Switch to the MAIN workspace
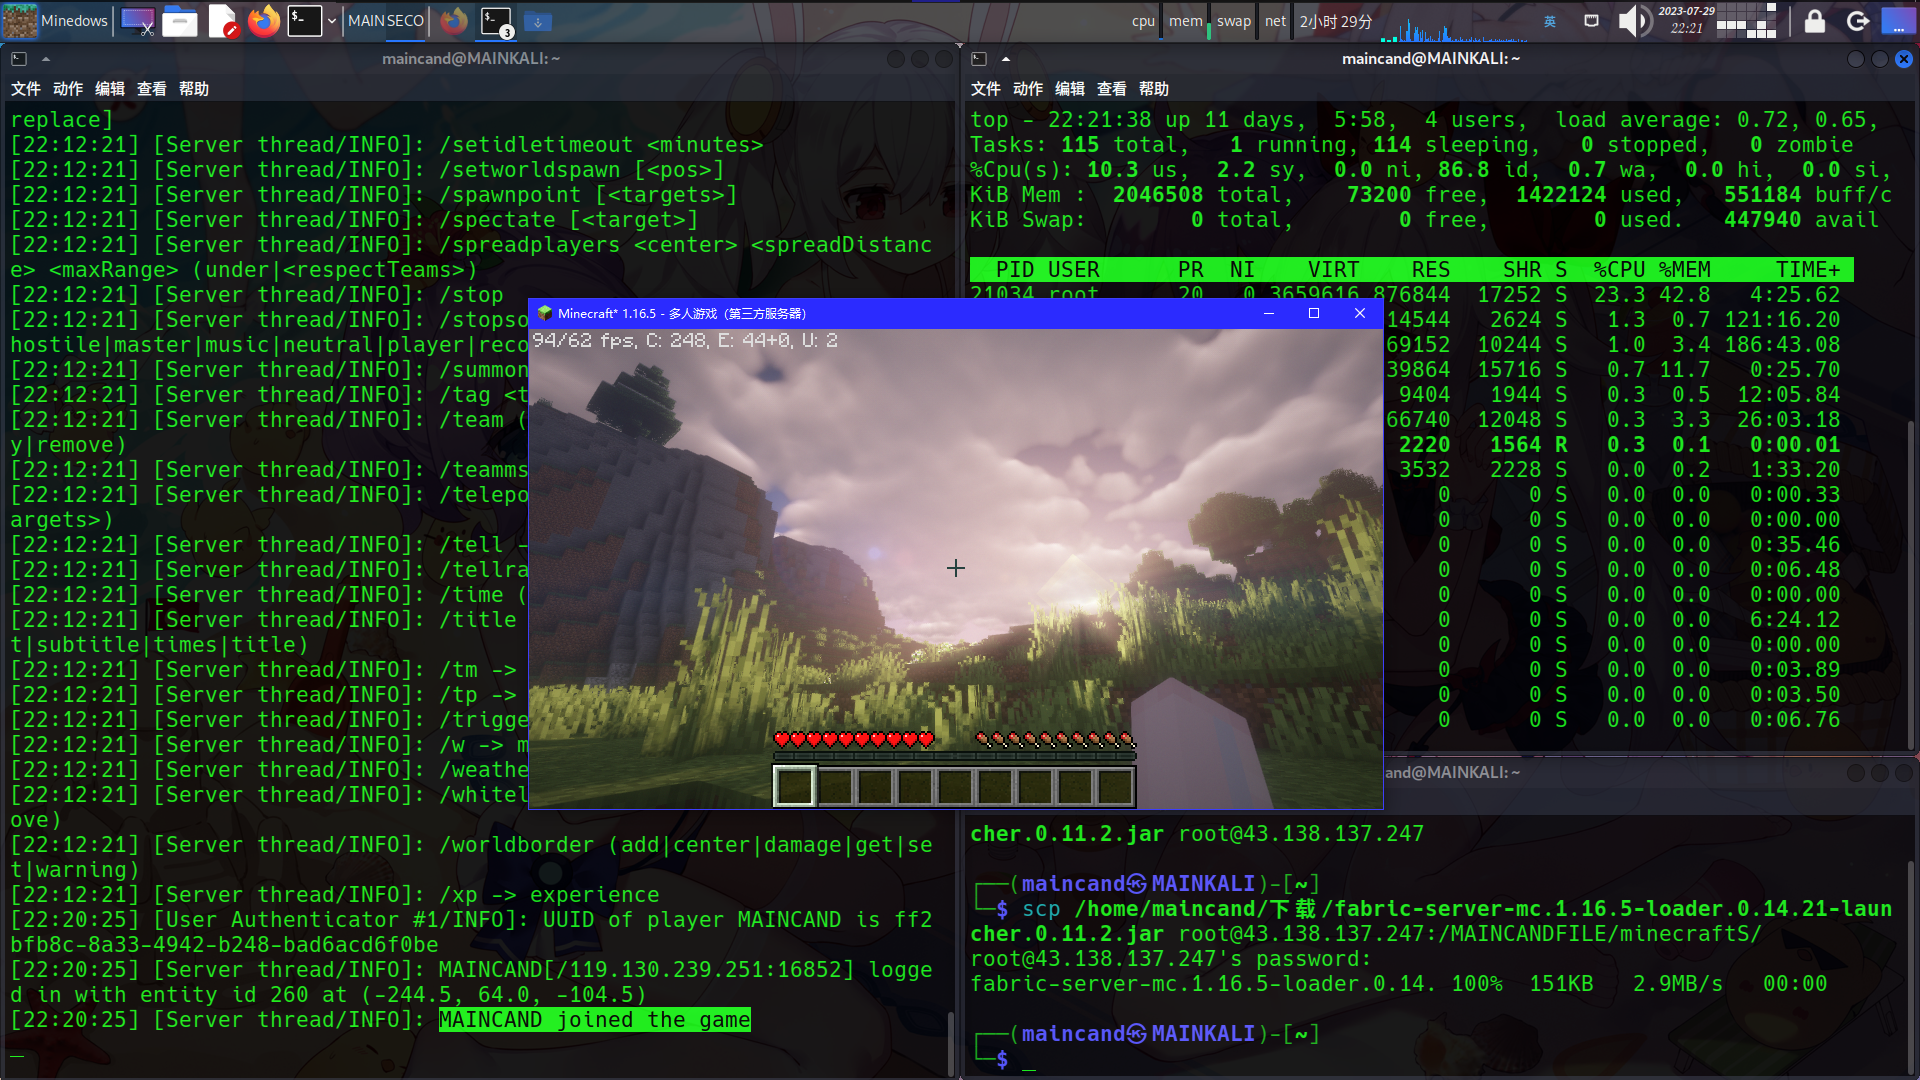The height and width of the screenshot is (1080, 1920). pyautogui.click(x=366, y=21)
